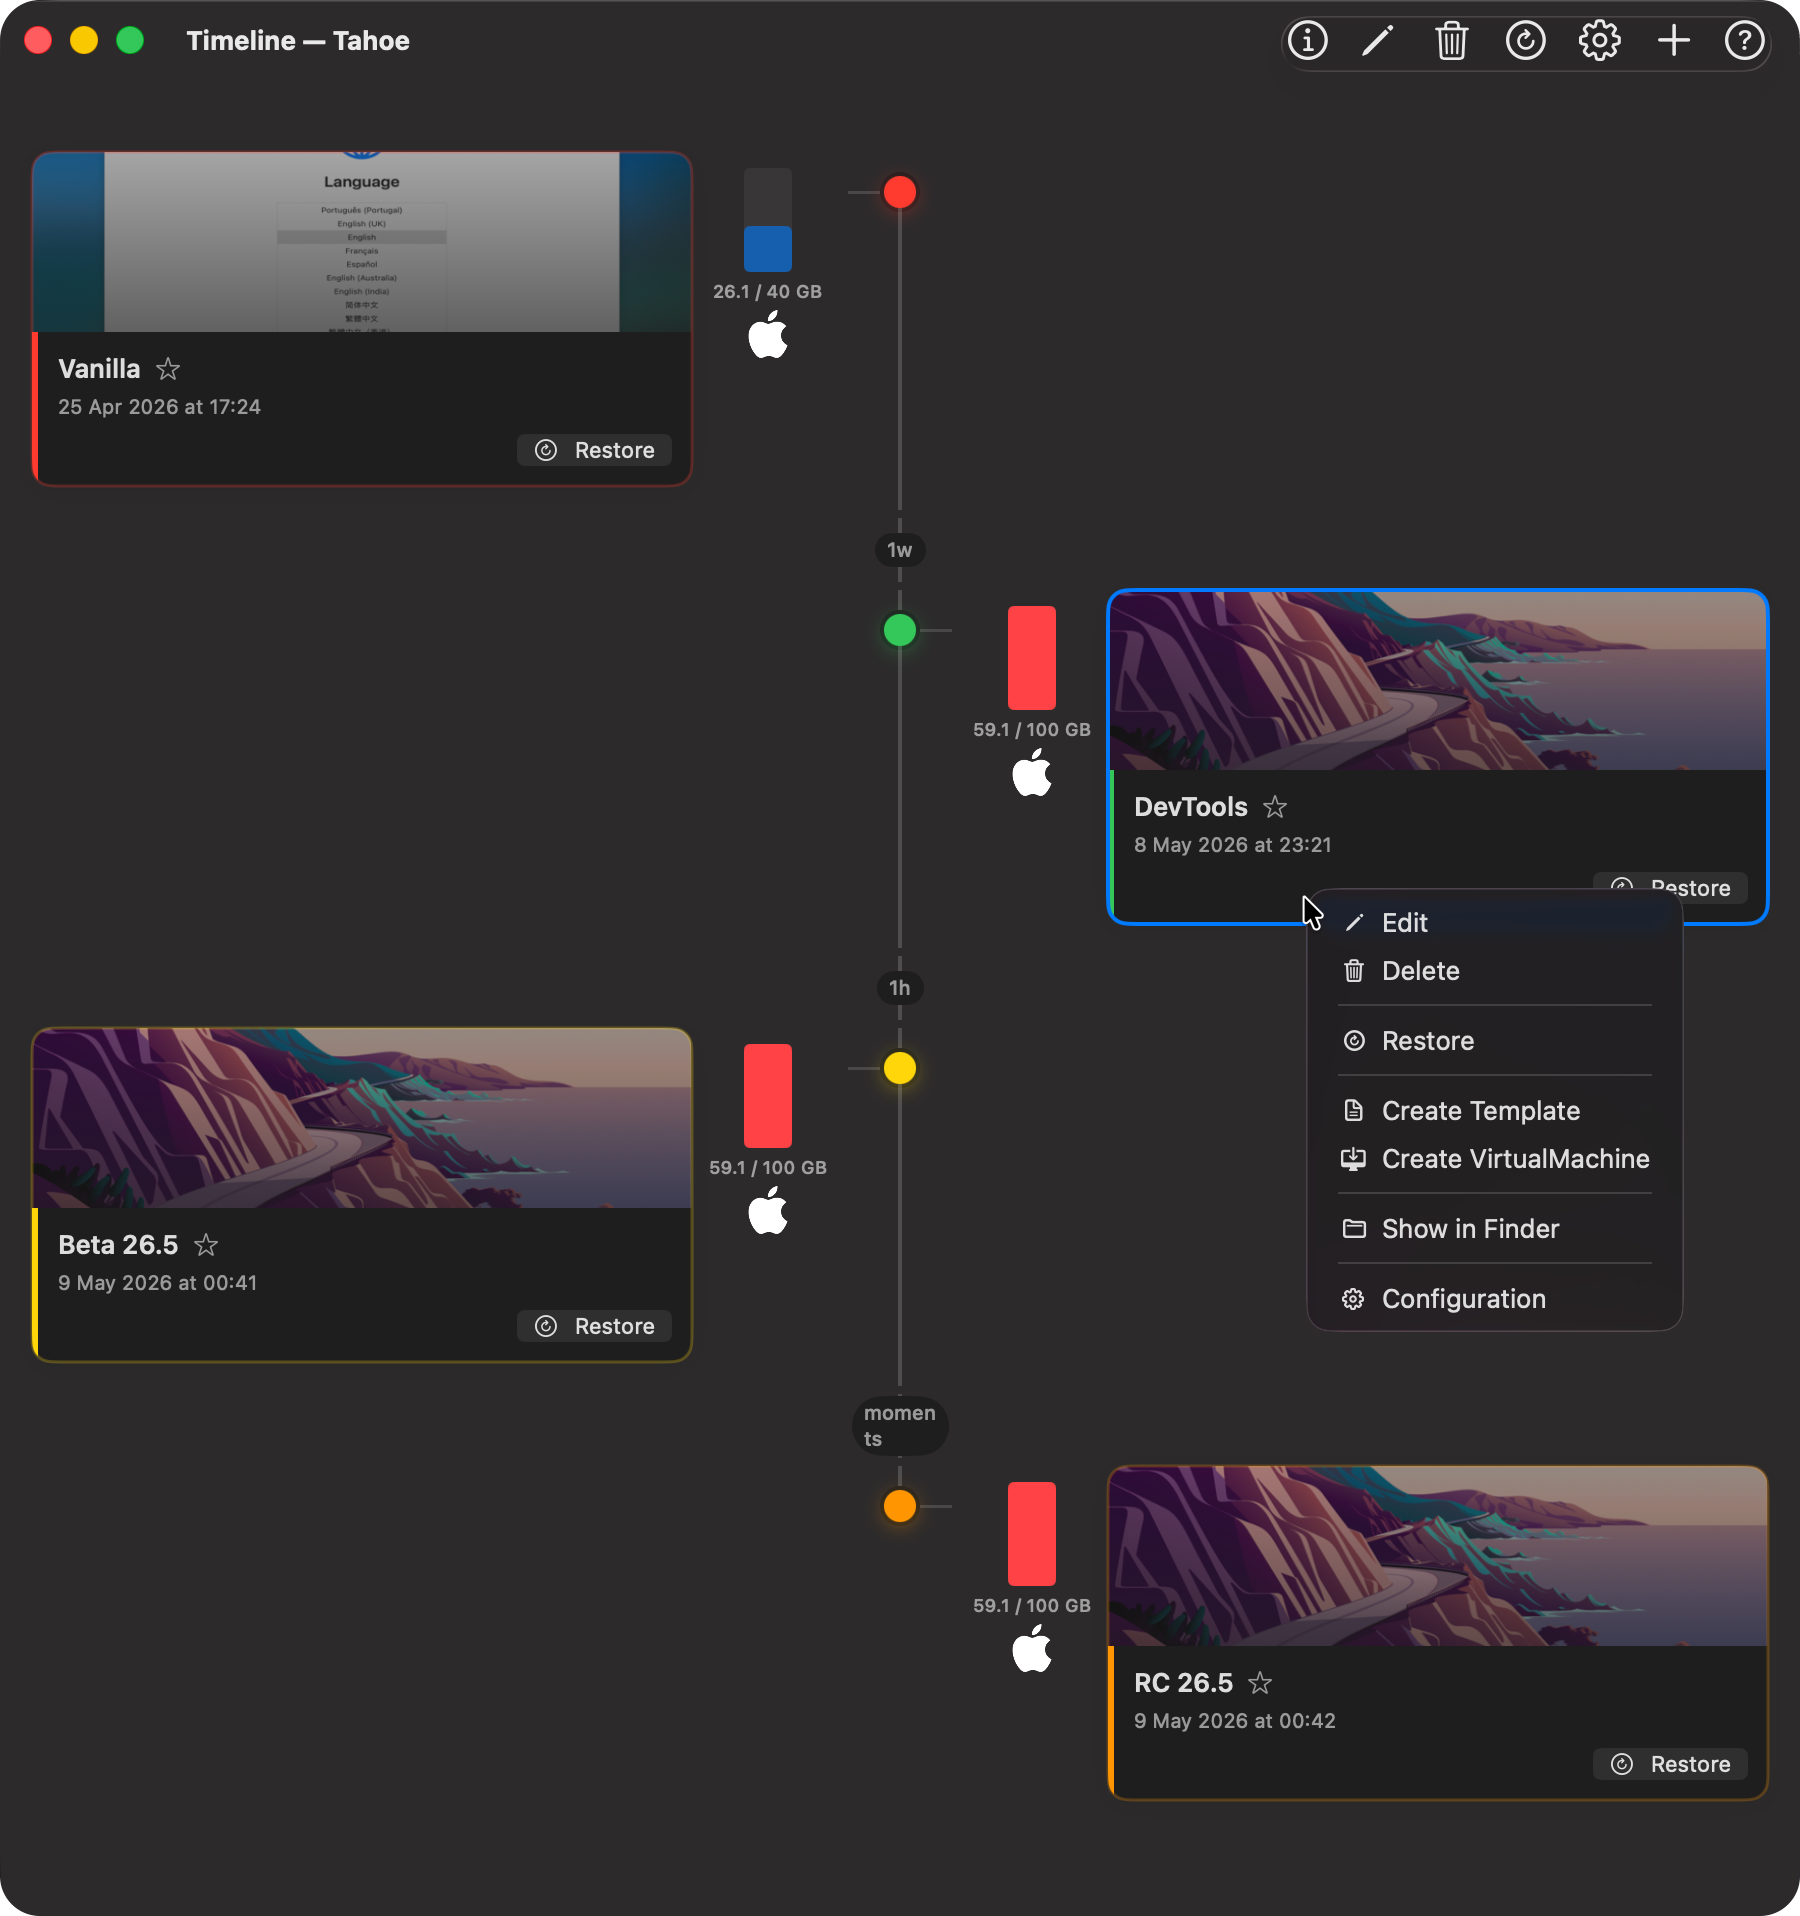Choose Create Template in the context menu
Viewport: 1800px width, 1916px height.
point(1494,1111)
